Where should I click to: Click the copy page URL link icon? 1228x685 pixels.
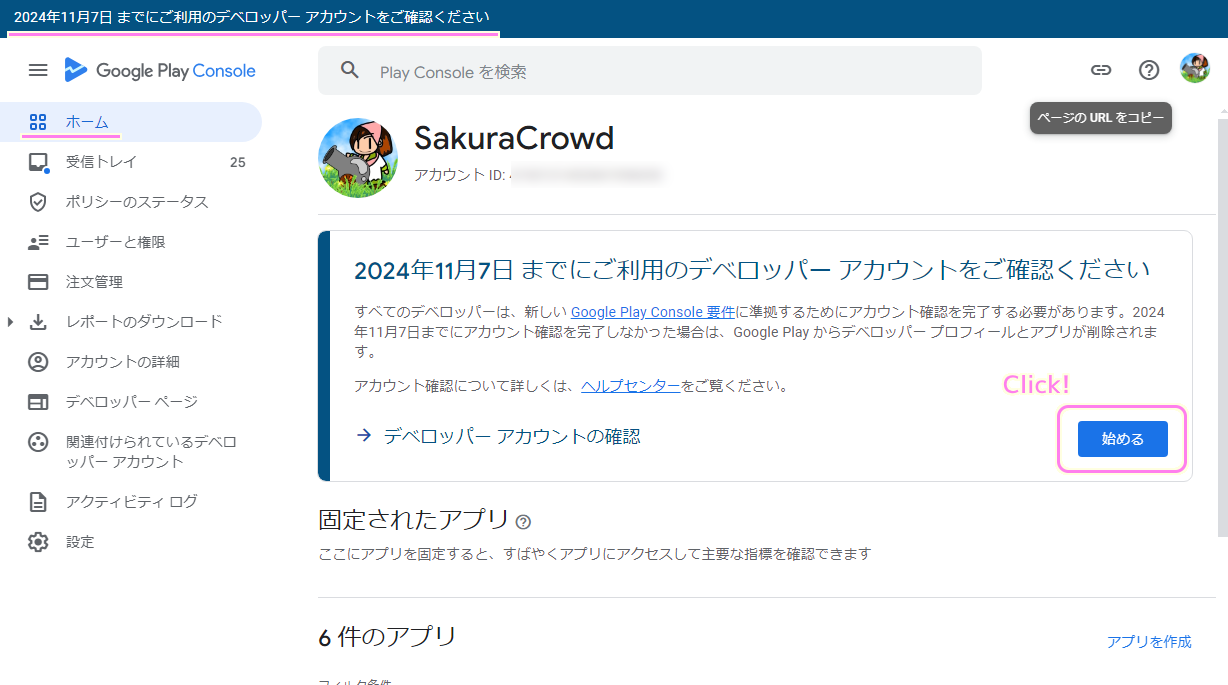tap(1101, 70)
